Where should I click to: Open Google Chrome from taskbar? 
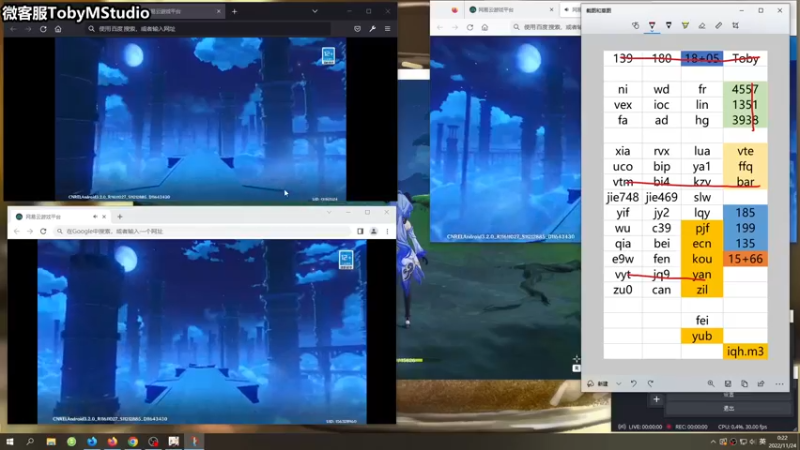click(x=133, y=442)
